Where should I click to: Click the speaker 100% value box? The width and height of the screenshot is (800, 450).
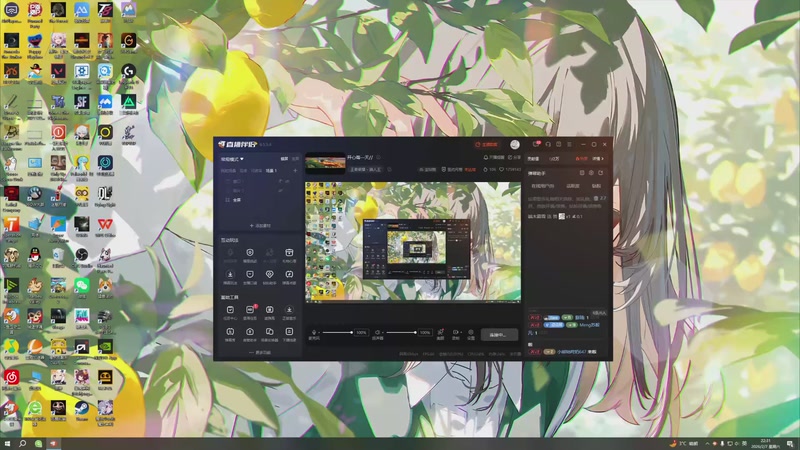coord(425,333)
